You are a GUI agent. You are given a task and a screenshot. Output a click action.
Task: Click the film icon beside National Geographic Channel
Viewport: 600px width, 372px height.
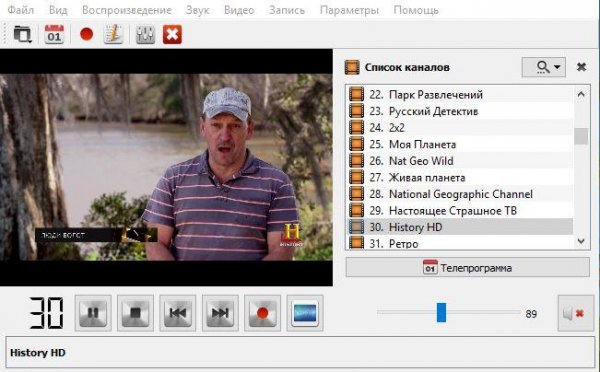pos(356,194)
